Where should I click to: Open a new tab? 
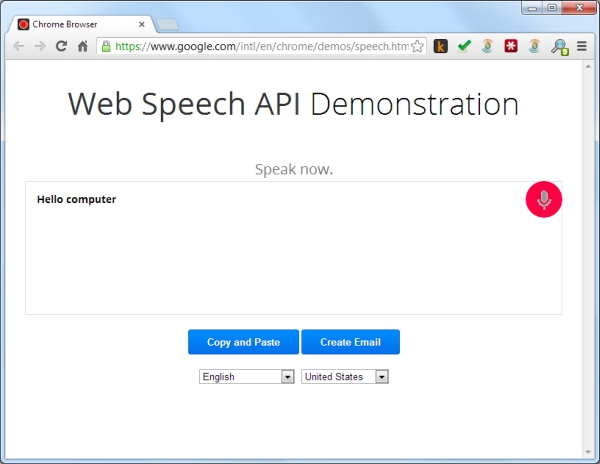click(167, 24)
